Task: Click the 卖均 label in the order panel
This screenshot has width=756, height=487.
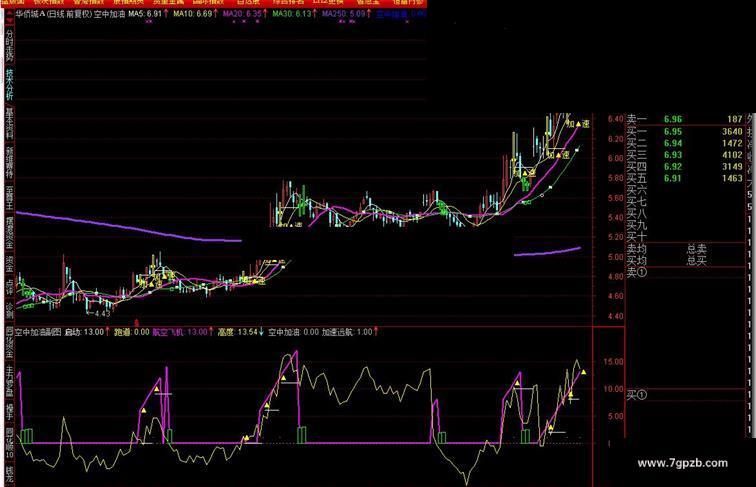Action: click(x=636, y=249)
